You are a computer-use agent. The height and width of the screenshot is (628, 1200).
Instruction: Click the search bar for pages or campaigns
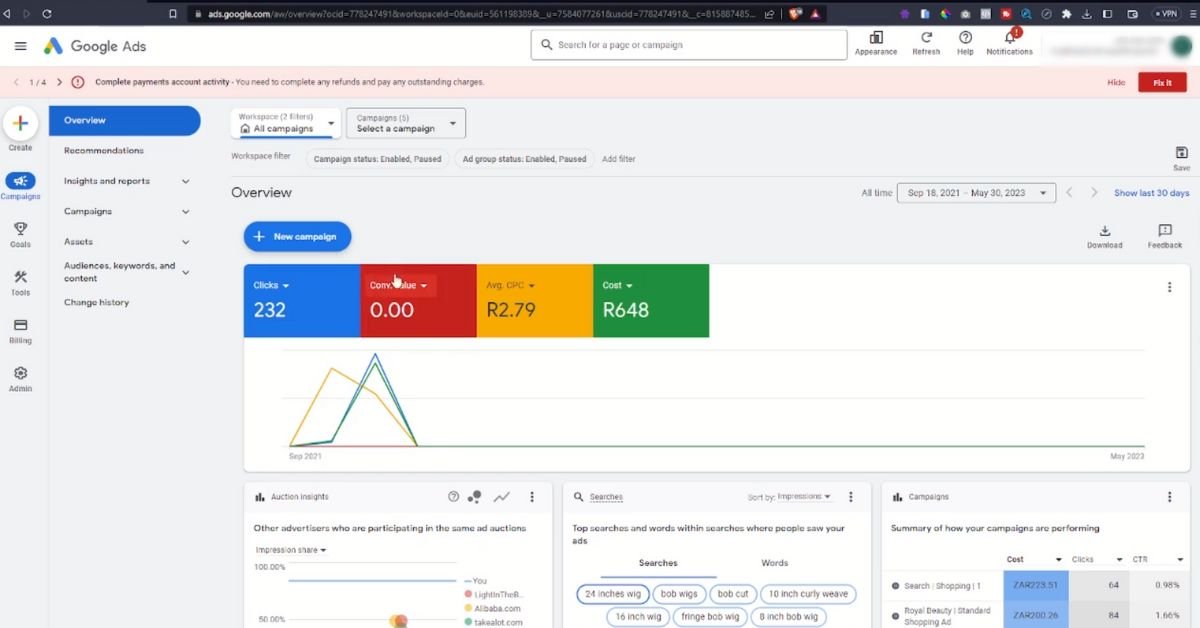[688, 44]
